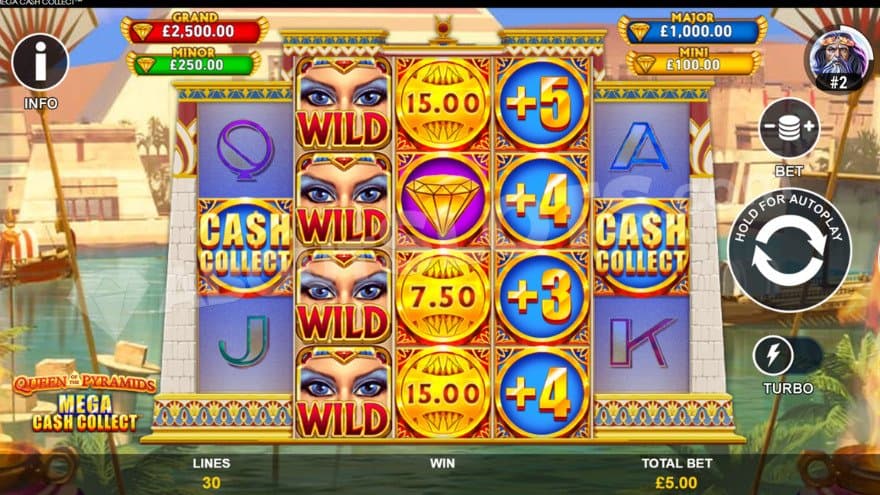Click the purple Q card symbol
The width and height of the screenshot is (880, 495).
pos(245,150)
